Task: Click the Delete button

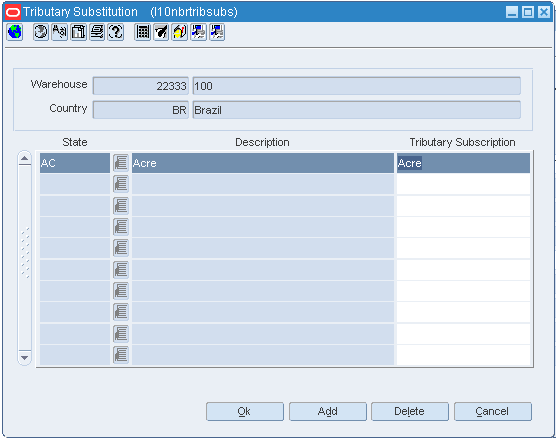Action: (x=410, y=411)
